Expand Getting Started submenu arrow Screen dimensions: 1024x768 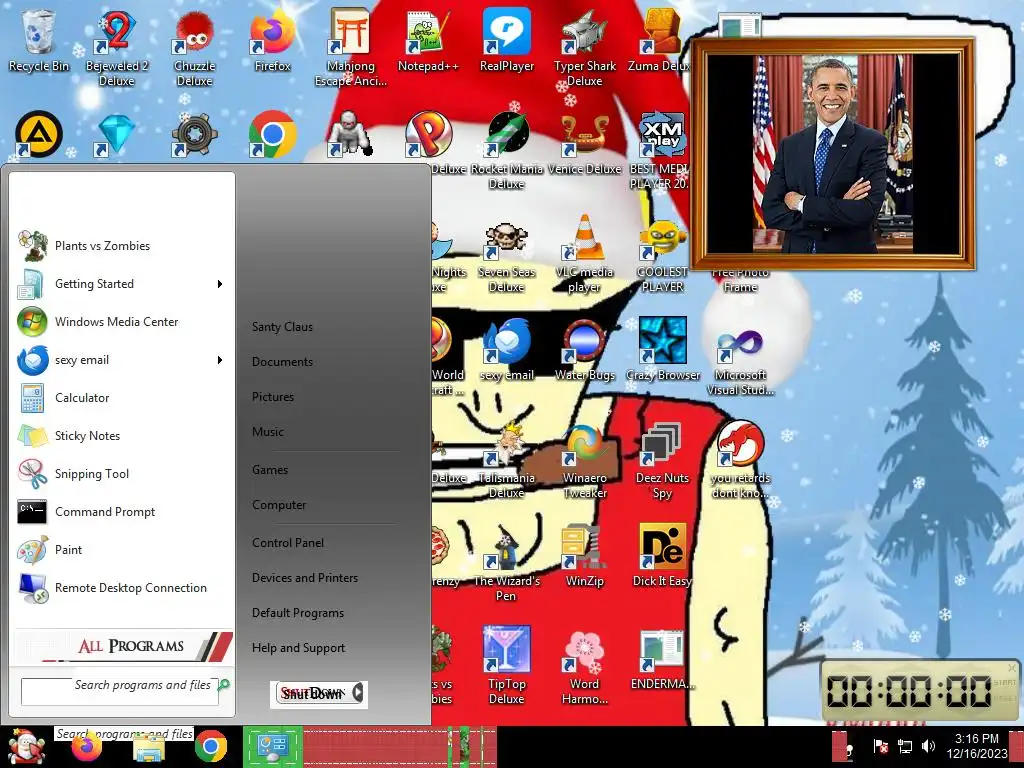[x=220, y=283]
